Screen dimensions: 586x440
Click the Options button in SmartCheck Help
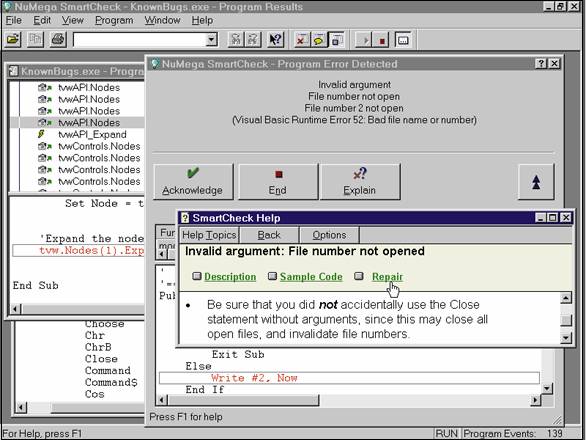pyautogui.click(x=329, y=235)
